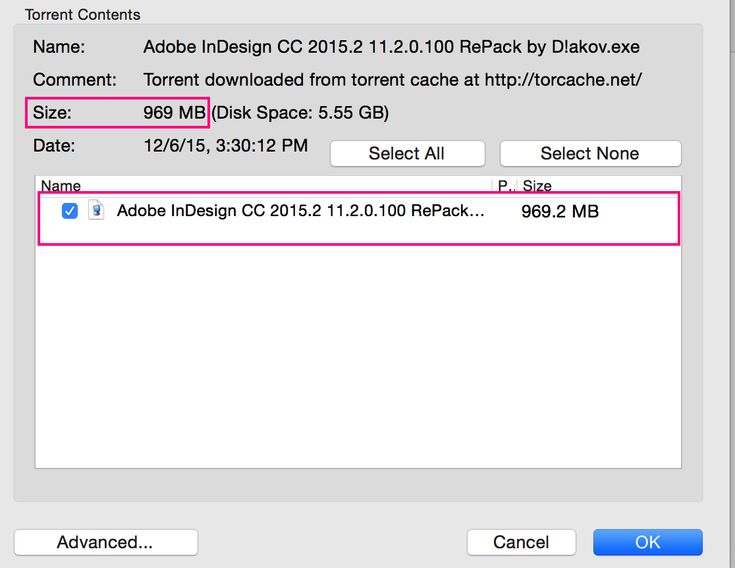Click the Torrent Contents group title
Screen dimensions: 735x568
(x=82, y=15)
